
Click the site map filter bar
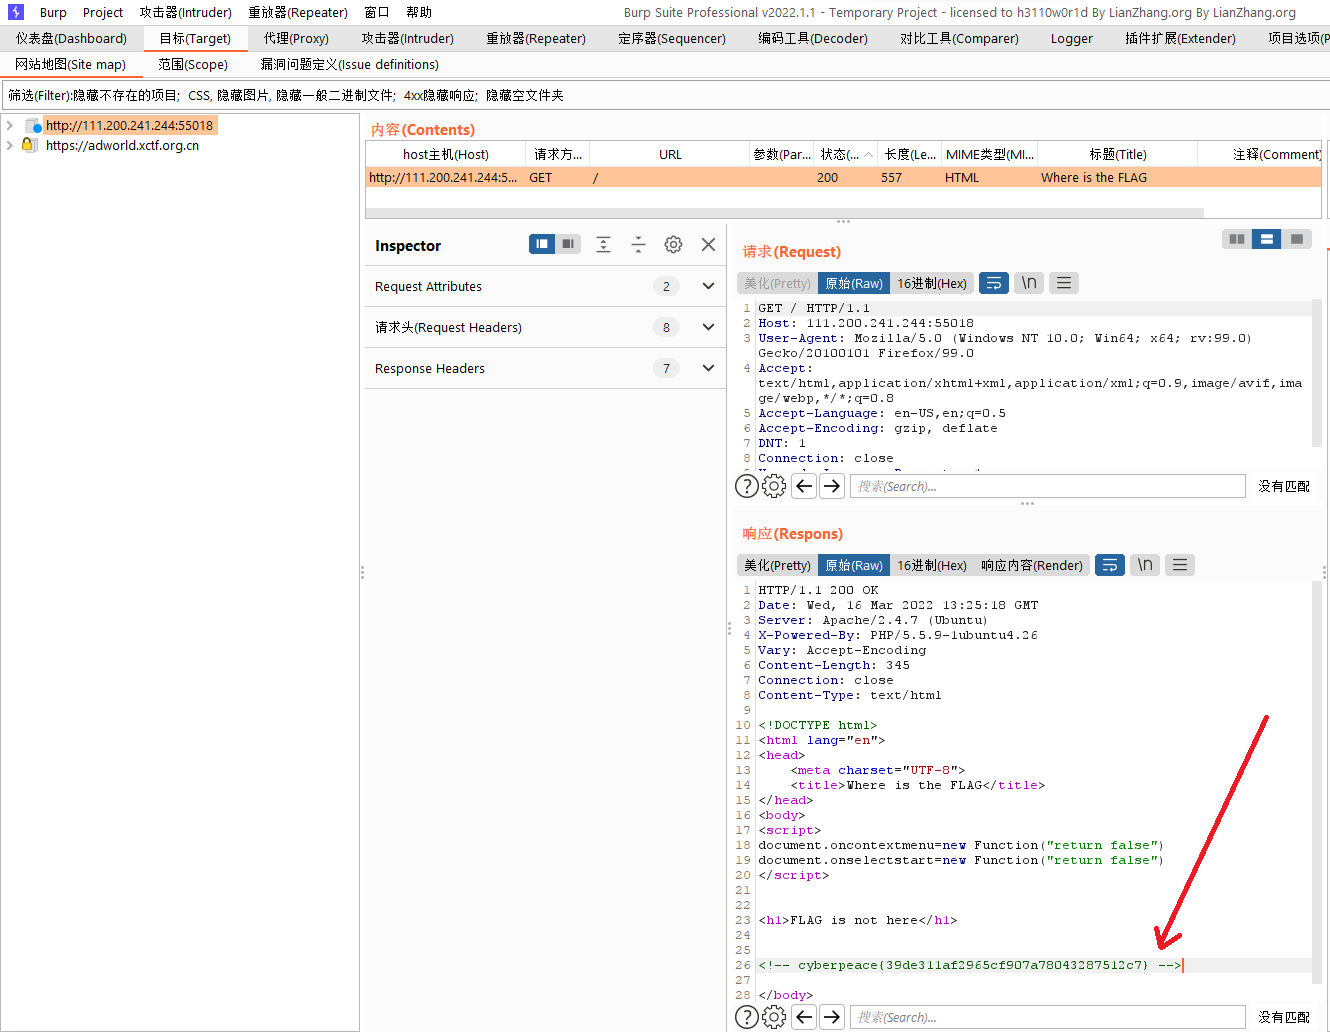tap(665, 95)
